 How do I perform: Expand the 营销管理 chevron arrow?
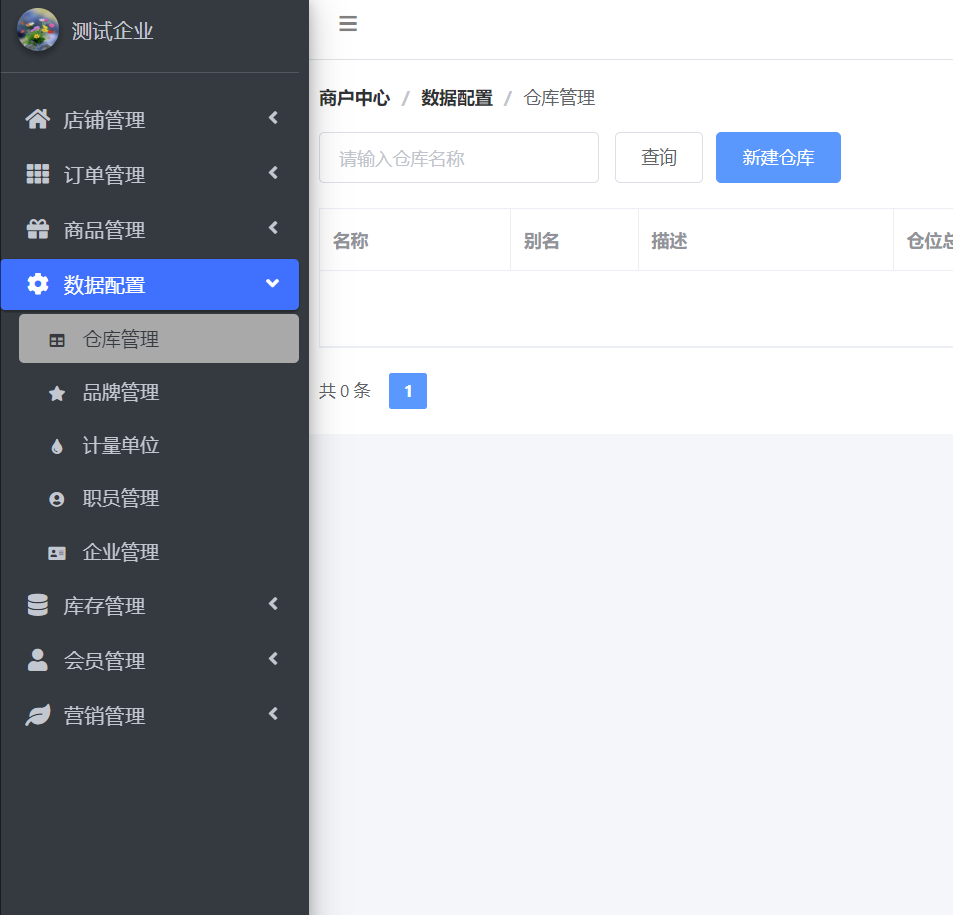[x=273, y=715]
